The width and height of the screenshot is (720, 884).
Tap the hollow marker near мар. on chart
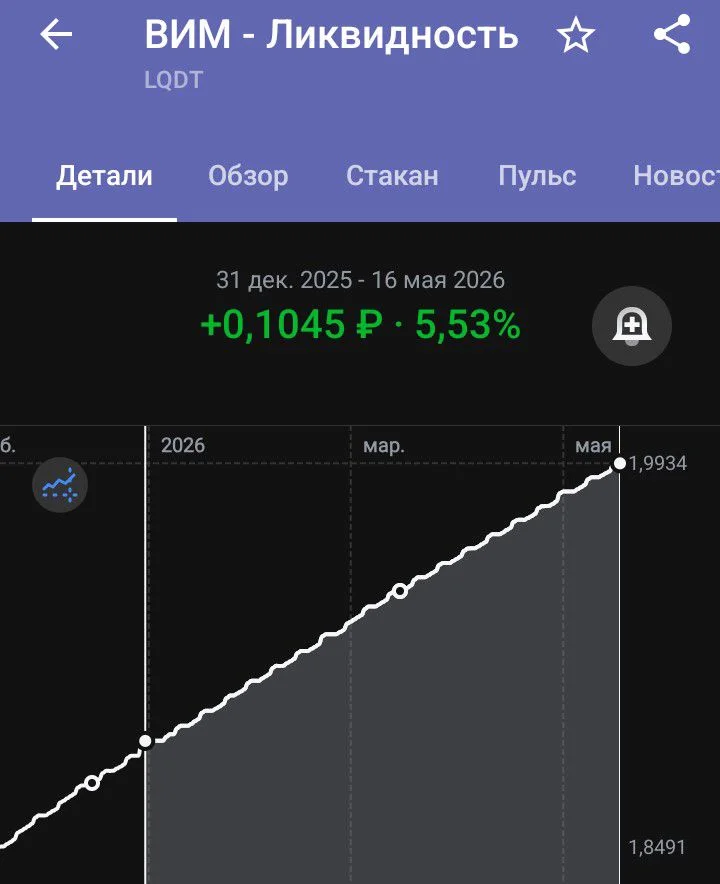(400, 591)
